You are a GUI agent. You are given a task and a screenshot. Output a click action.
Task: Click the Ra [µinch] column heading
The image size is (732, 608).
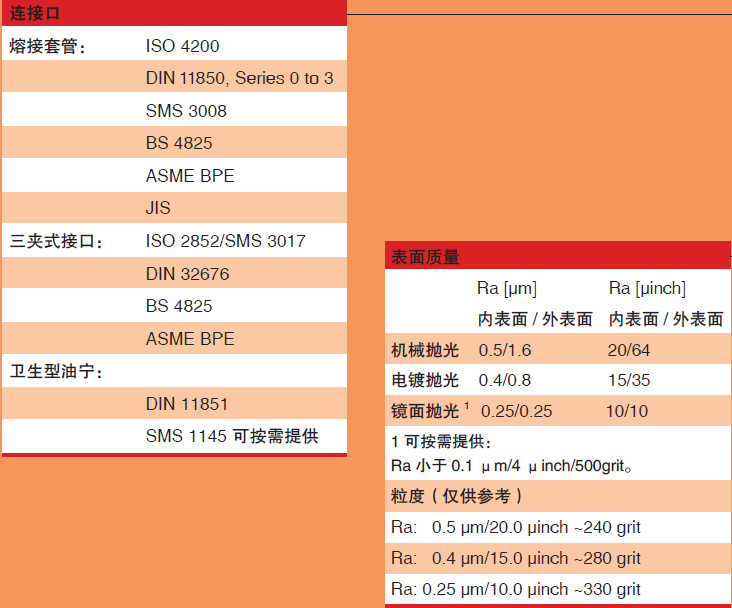[647, 288]
